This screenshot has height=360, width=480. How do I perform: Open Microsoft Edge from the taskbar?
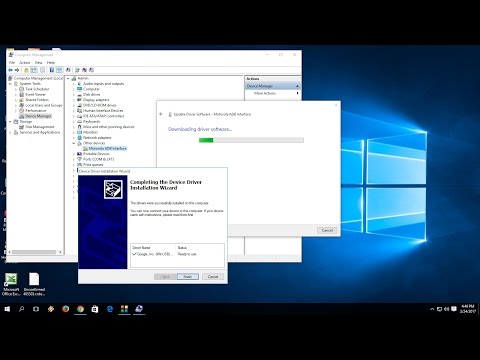pos(110,309)
